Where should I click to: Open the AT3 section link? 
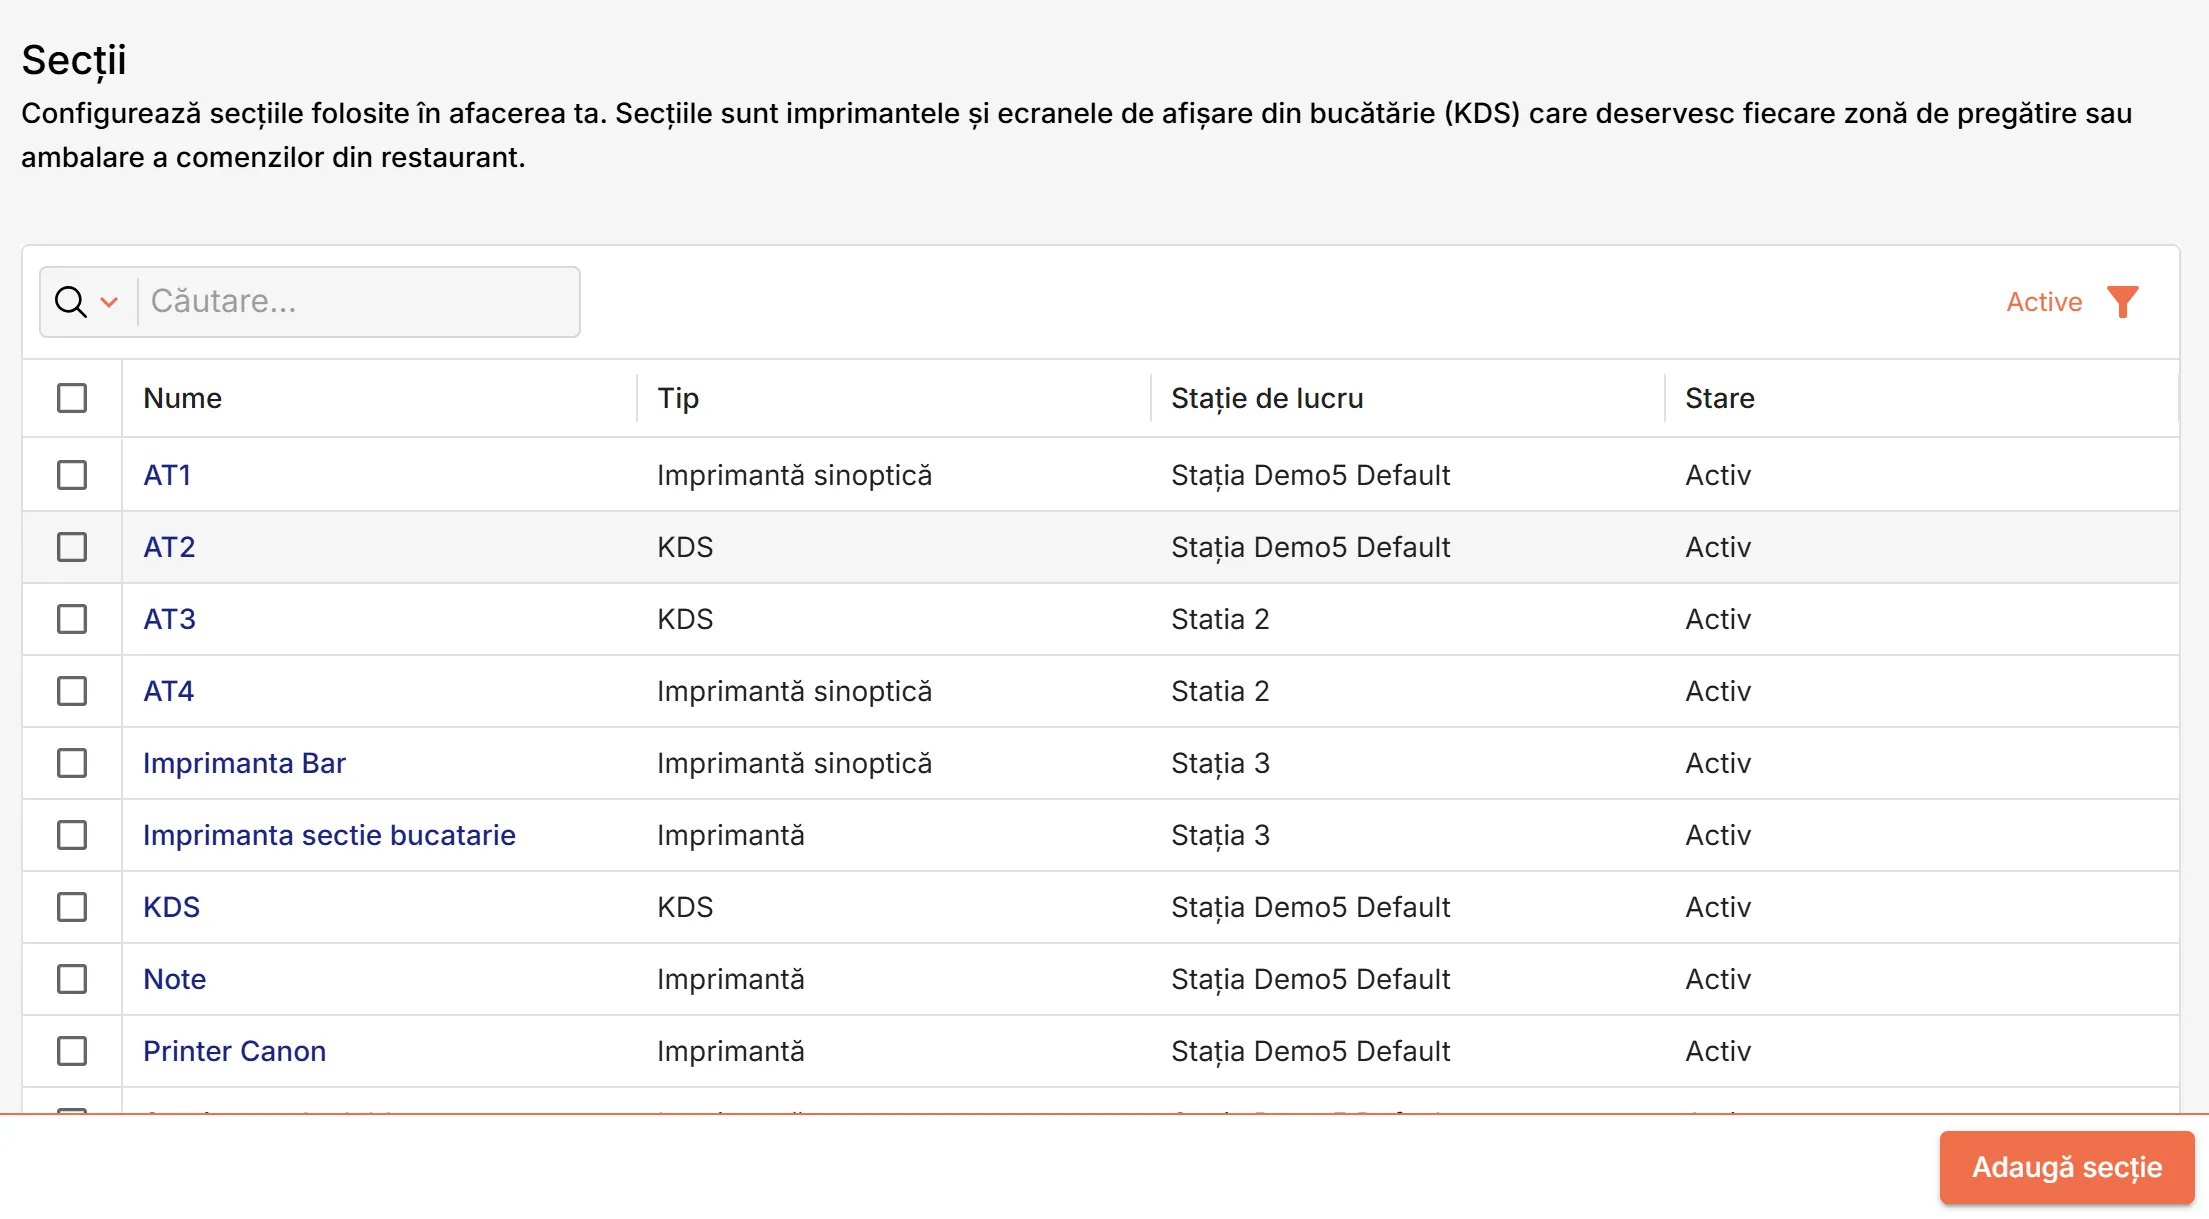169,619
